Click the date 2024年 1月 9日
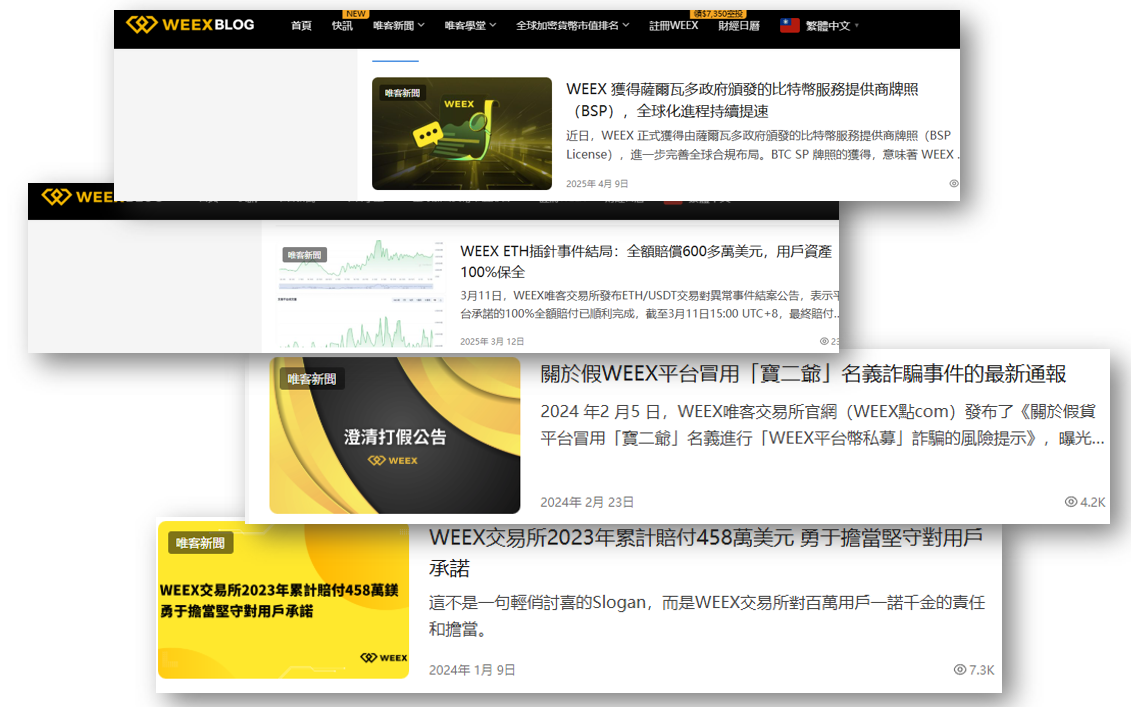The image size is (1131, 707). click(472, 670)
